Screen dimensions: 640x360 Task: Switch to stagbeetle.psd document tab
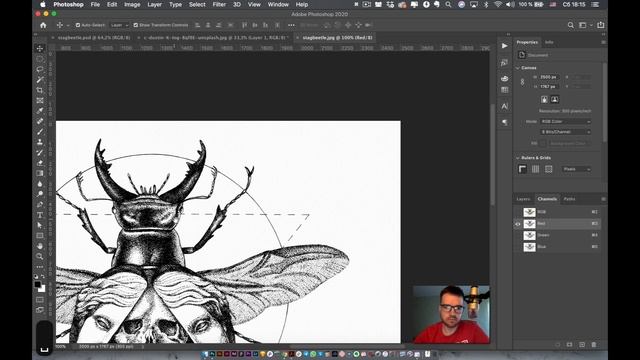coord(94,38)
